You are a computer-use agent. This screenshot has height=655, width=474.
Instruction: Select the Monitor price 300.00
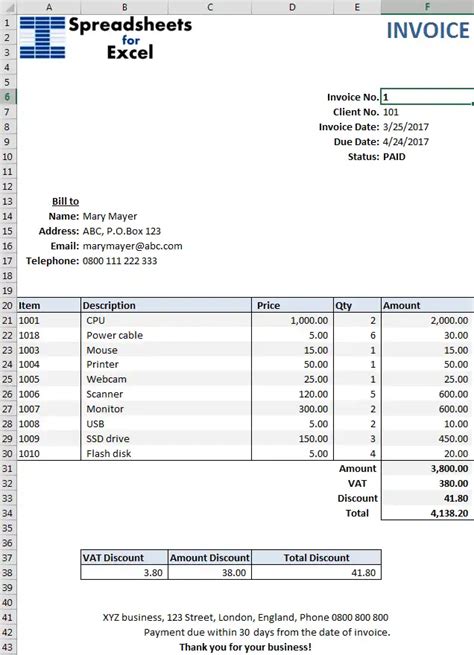[292, 409]
